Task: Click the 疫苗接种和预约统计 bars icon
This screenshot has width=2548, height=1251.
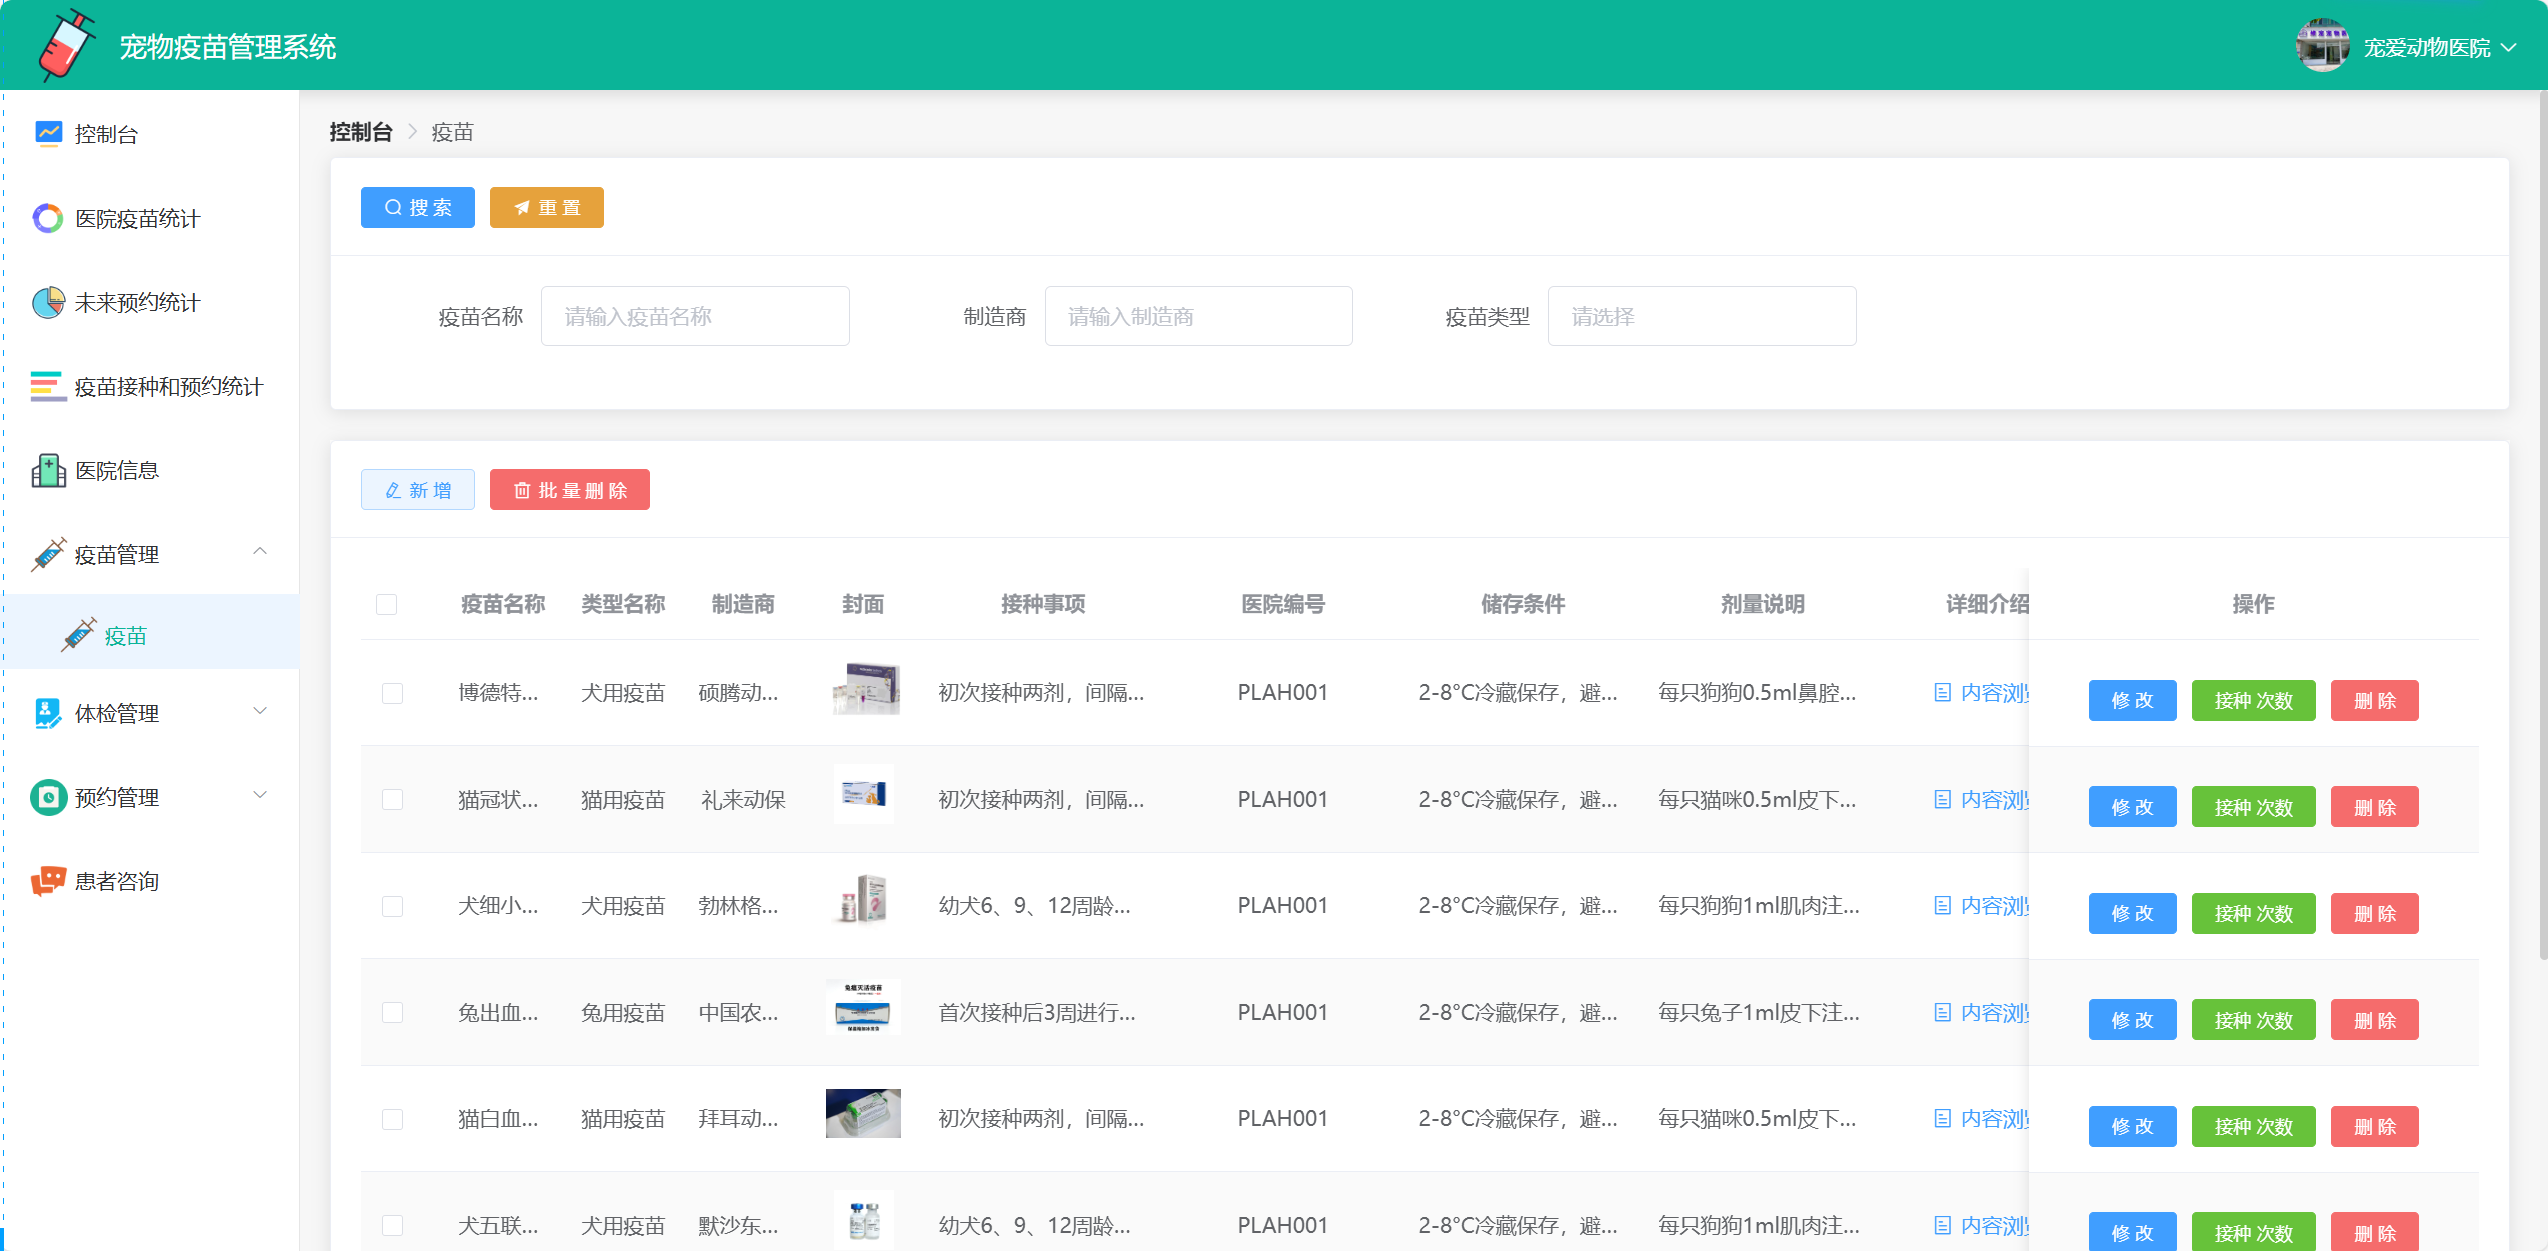Action: pyautogui.click(x=48, y=386)
